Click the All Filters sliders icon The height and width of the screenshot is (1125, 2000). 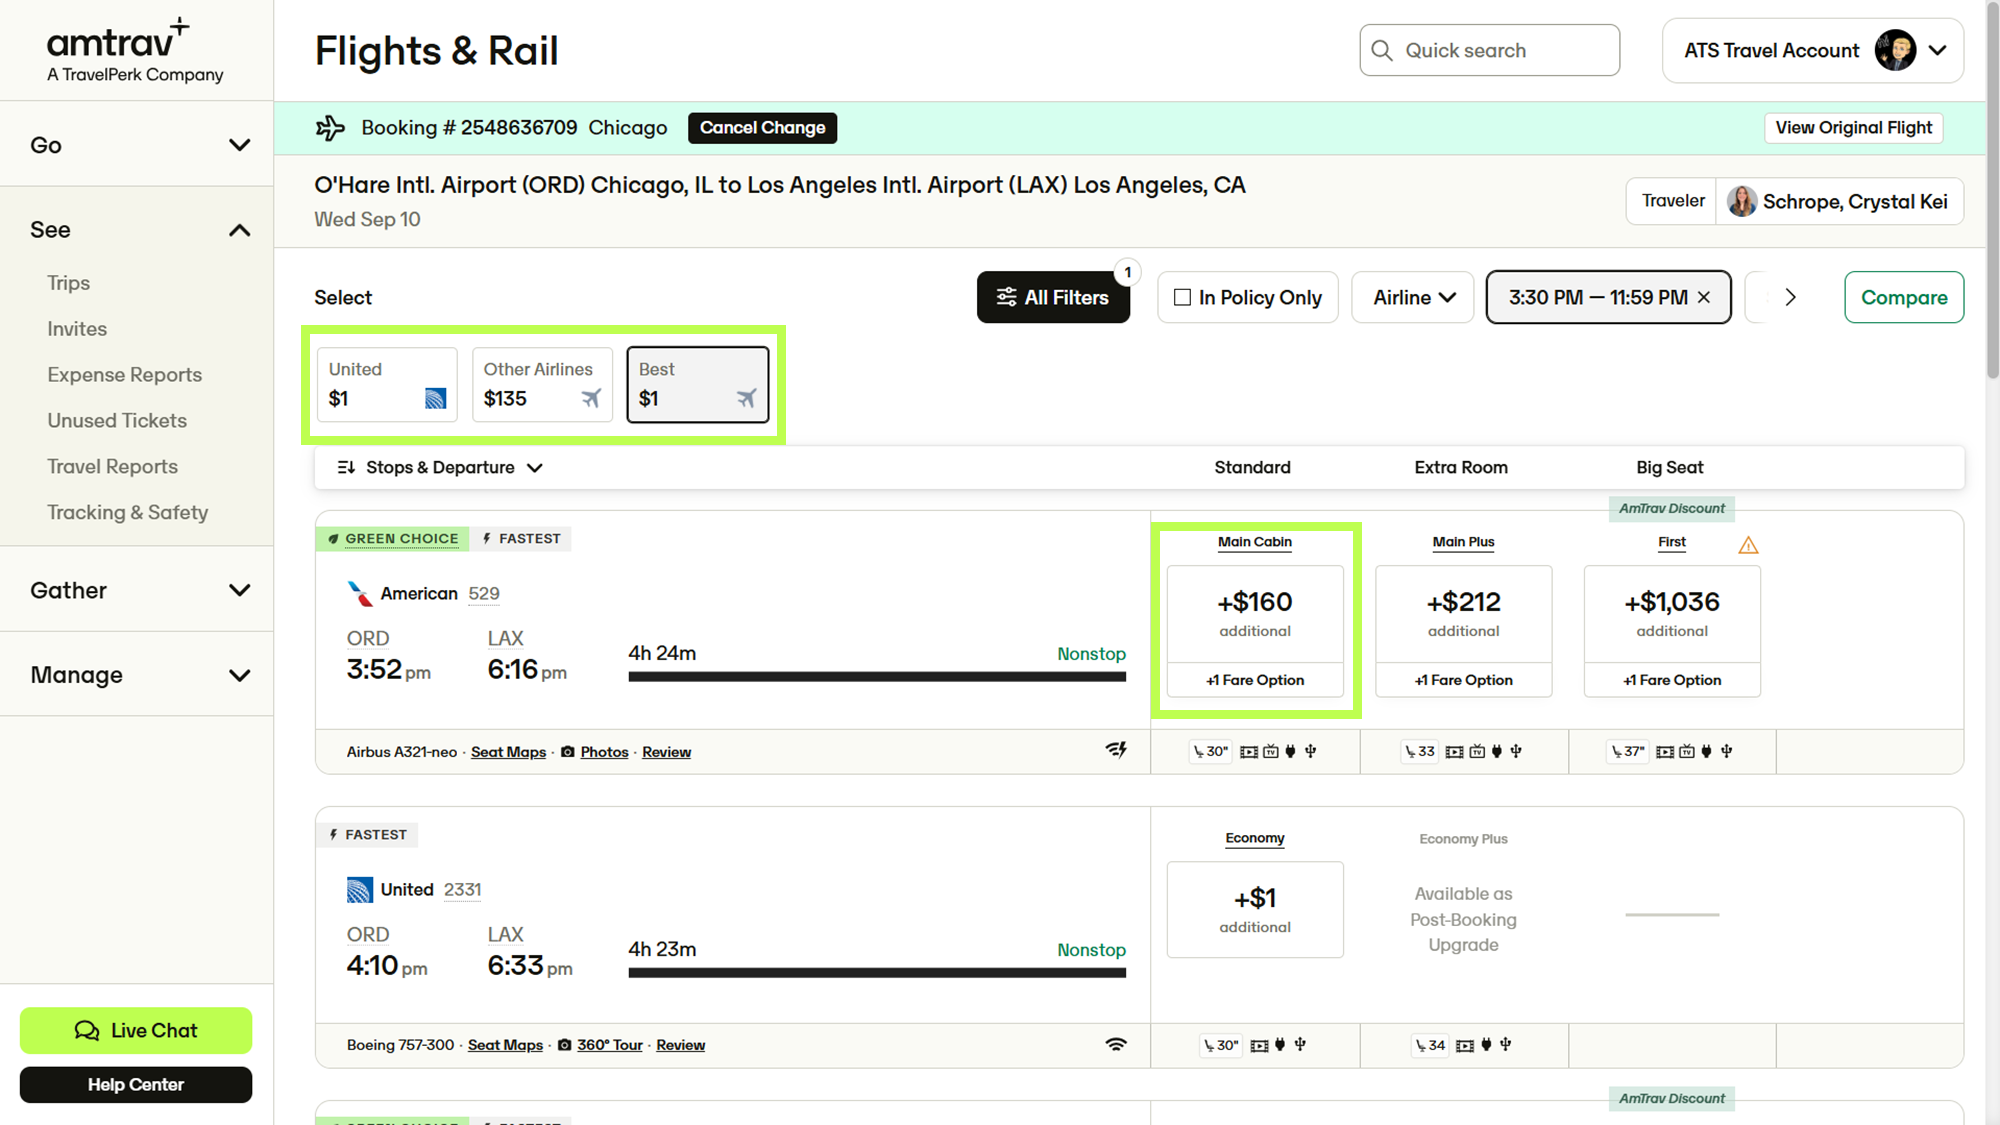click(x=1006, y=297)
